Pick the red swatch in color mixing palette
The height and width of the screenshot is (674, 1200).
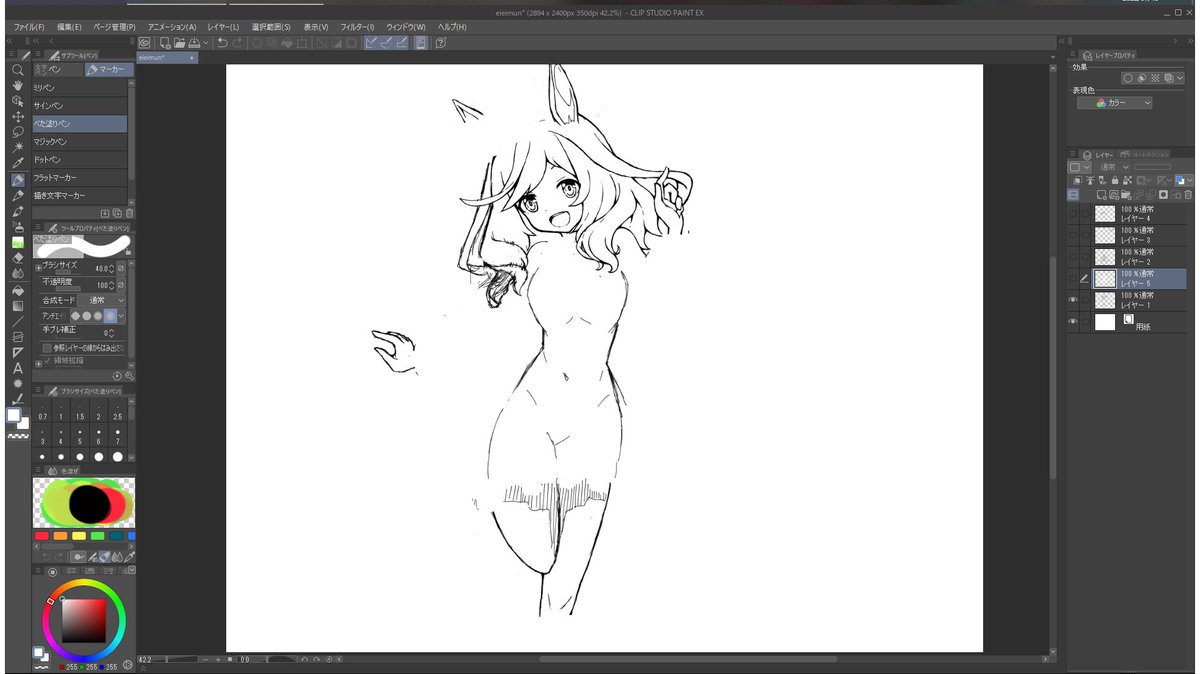tap(42, 536)
